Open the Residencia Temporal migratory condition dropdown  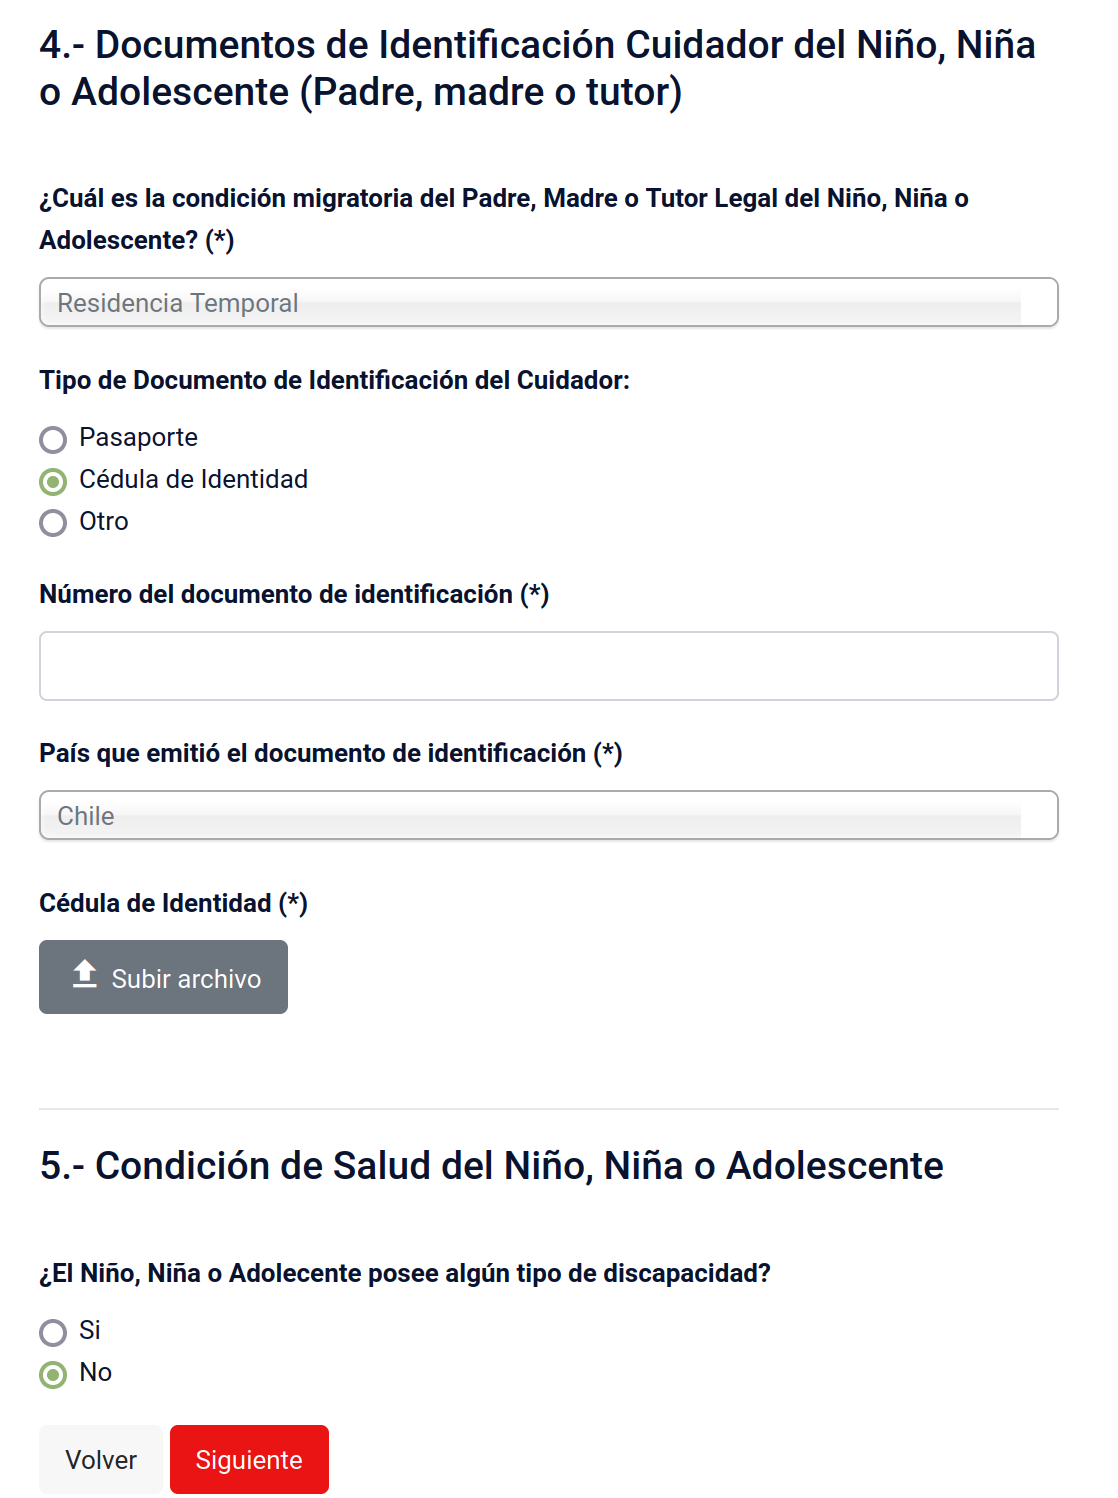pos(548,303)
